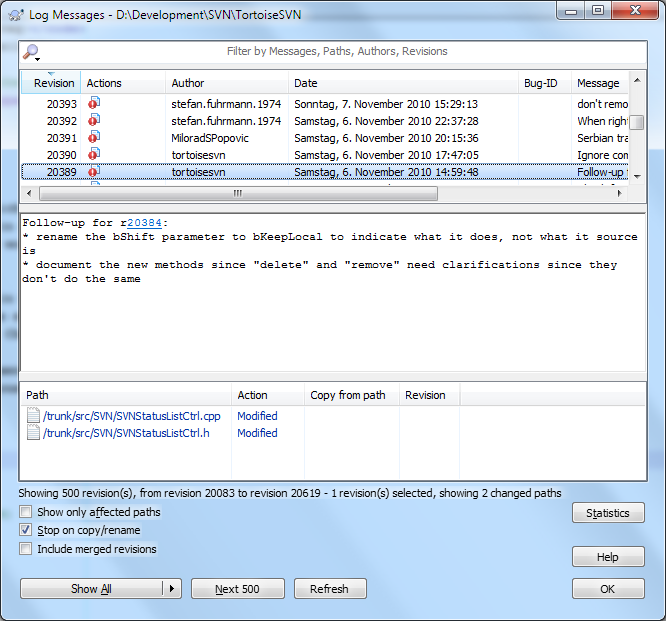Sort changed paths by the Action column header
The height and width of the screenshot is (621, 666).
[x=253, y=395]
